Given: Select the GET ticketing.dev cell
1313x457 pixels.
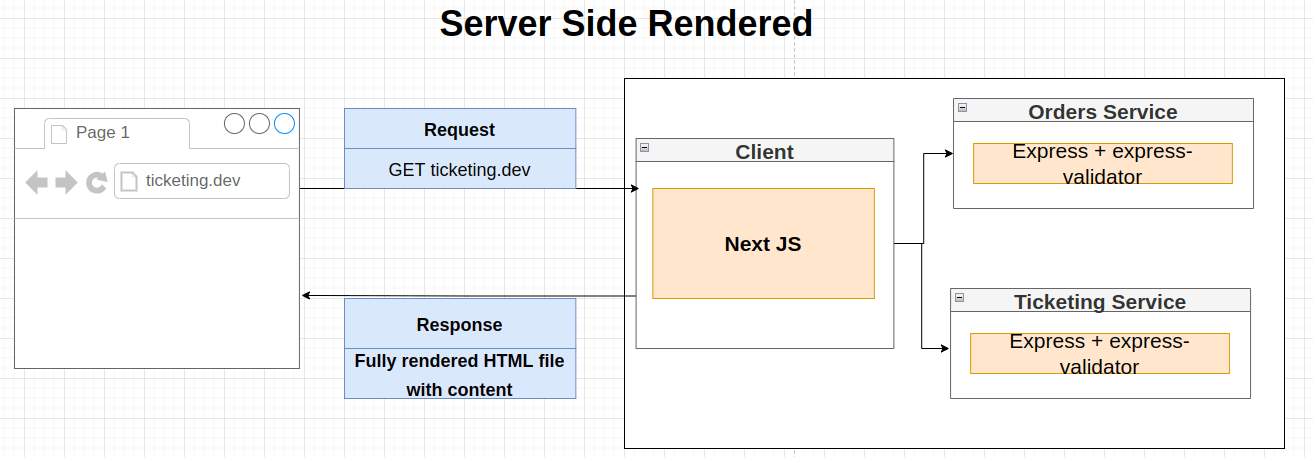Looking at the screenshot, I should 460,169.
